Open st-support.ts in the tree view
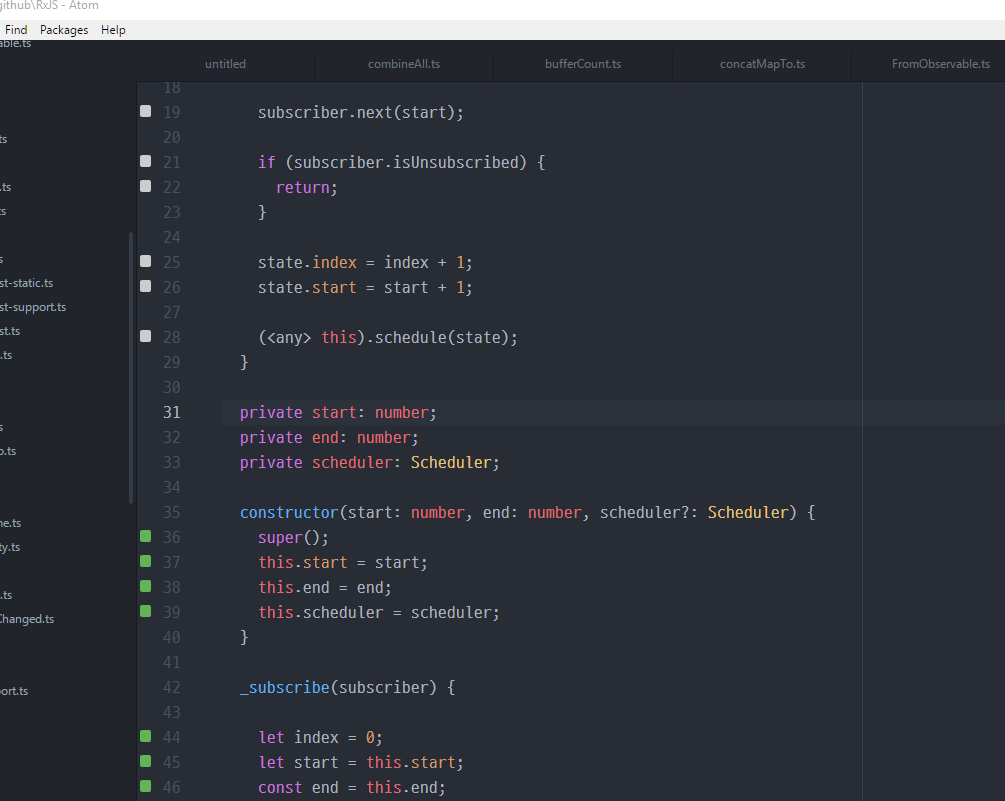The image size is (1005, 801). click(x=33, y=307)
